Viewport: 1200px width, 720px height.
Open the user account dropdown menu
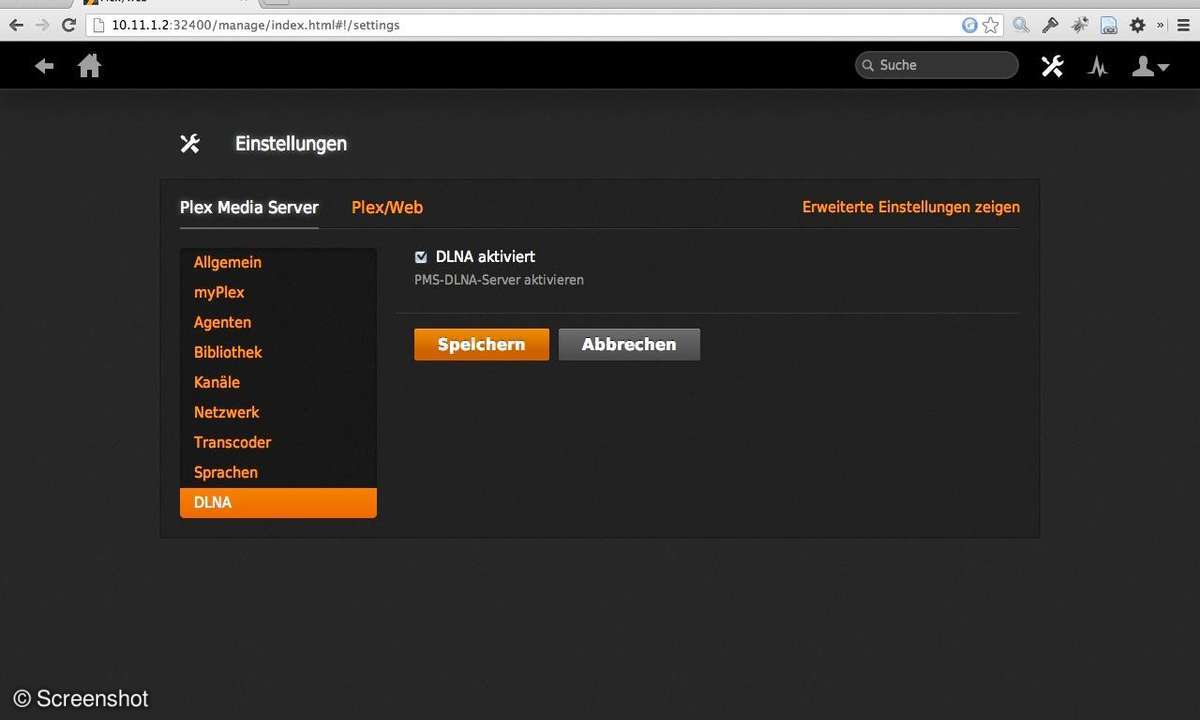1150,66
